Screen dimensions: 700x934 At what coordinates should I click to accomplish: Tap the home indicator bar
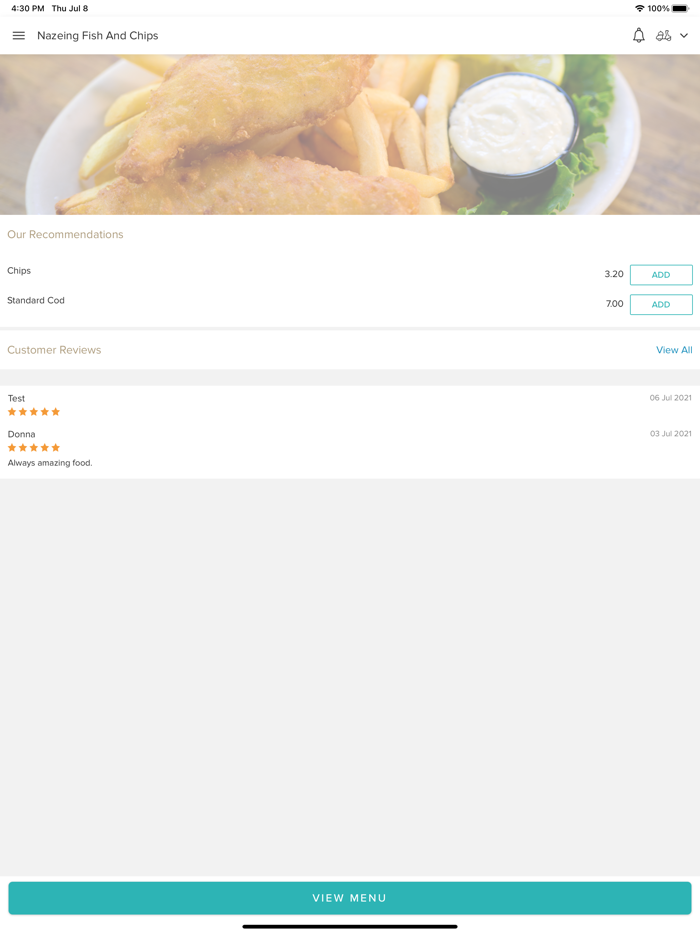click(x=350, y=927)
